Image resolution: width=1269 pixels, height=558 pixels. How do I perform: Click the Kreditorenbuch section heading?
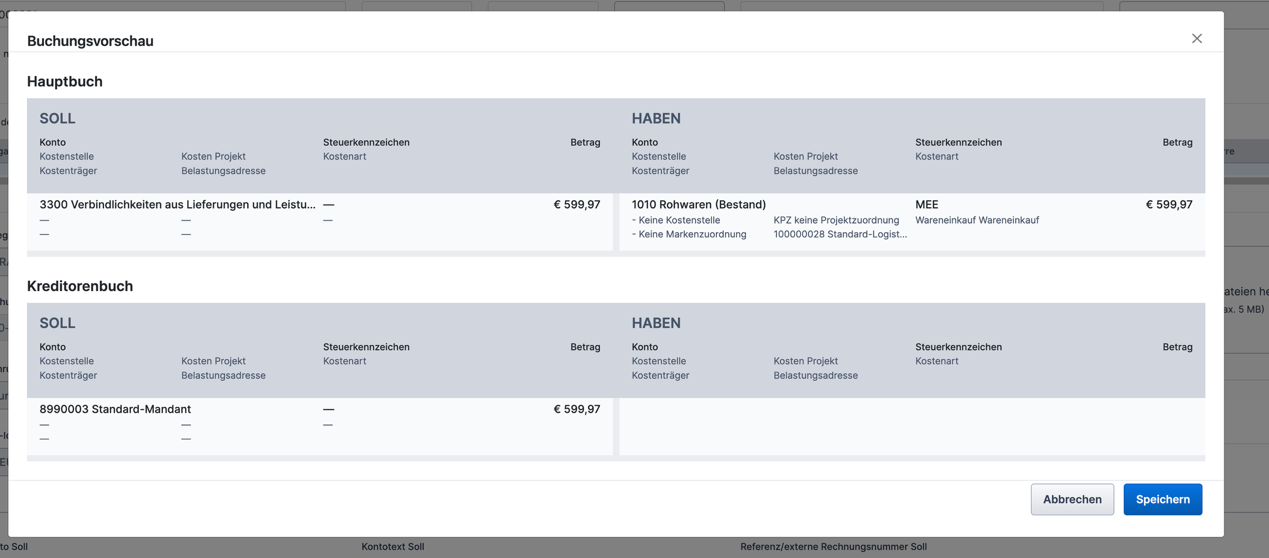point(80,286)
